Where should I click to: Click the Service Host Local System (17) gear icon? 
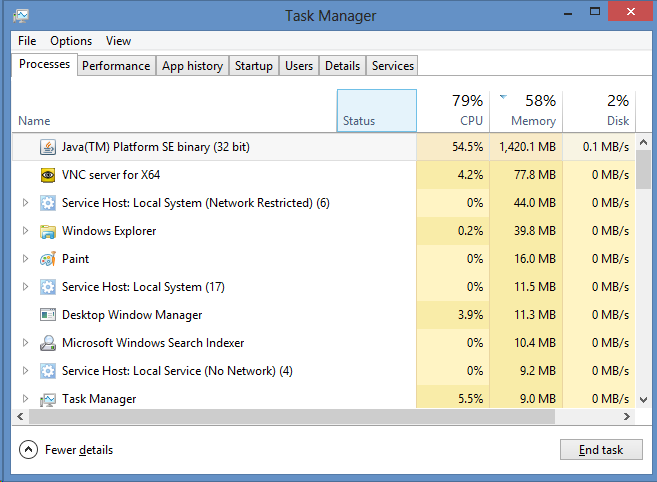point(48,287)
